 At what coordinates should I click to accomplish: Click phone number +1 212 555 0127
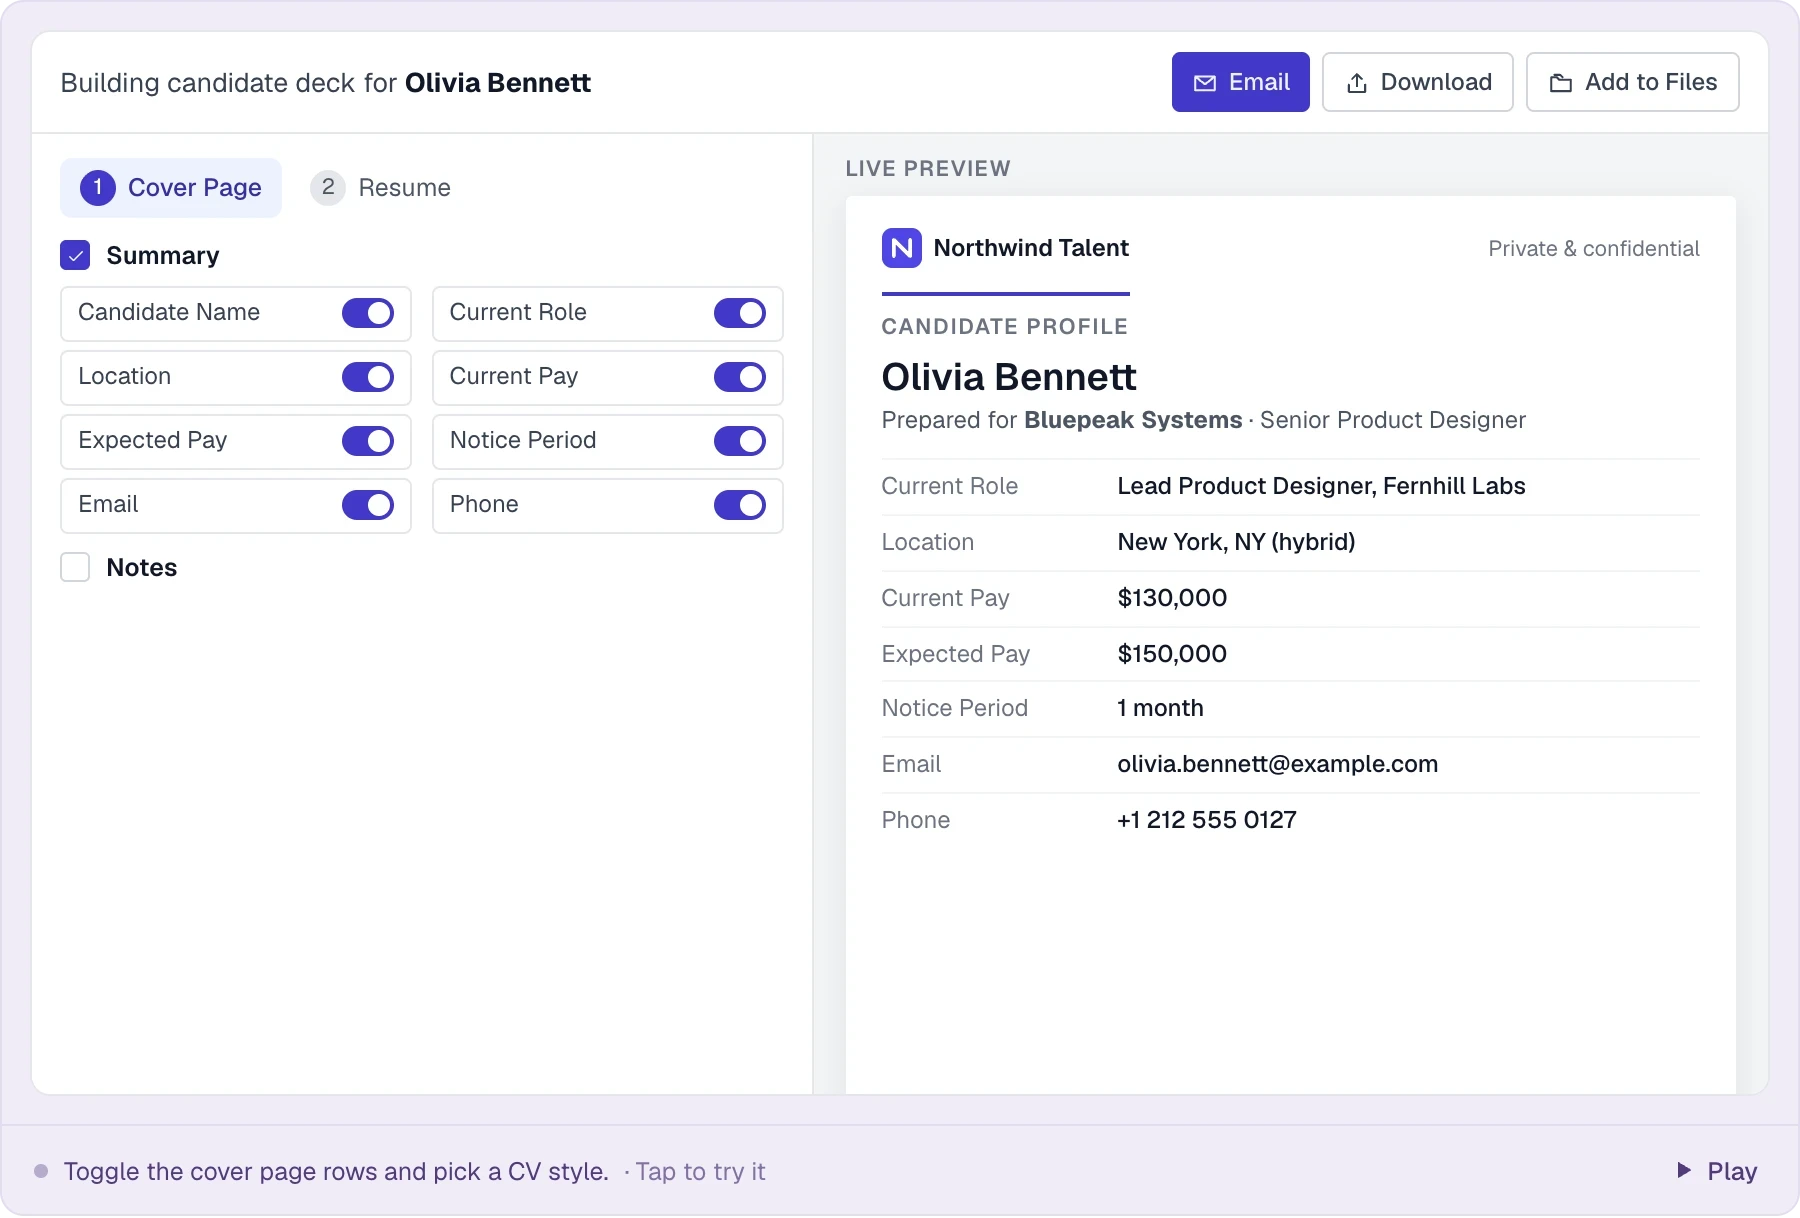point(1206,820)
